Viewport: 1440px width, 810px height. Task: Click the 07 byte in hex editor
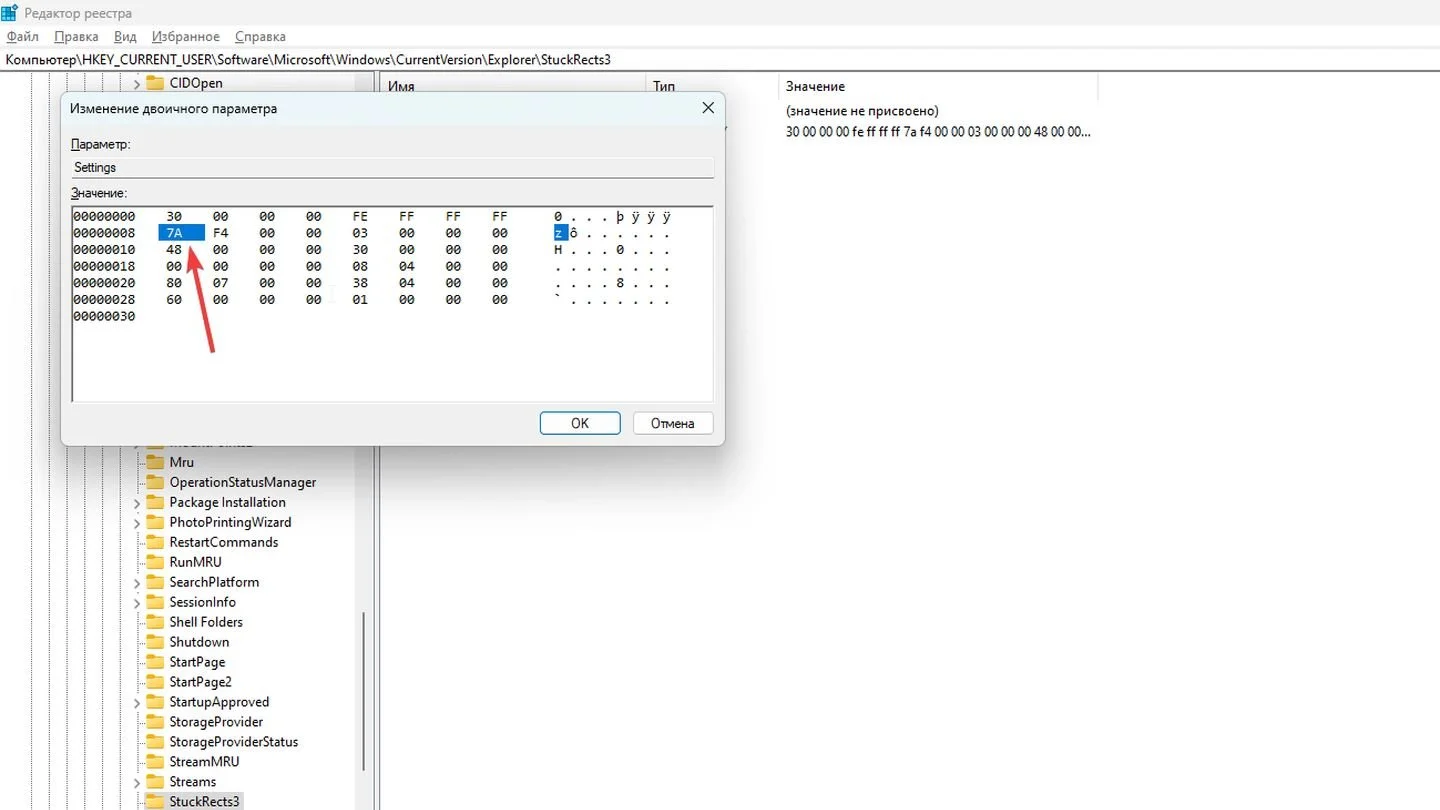point(221,283)
